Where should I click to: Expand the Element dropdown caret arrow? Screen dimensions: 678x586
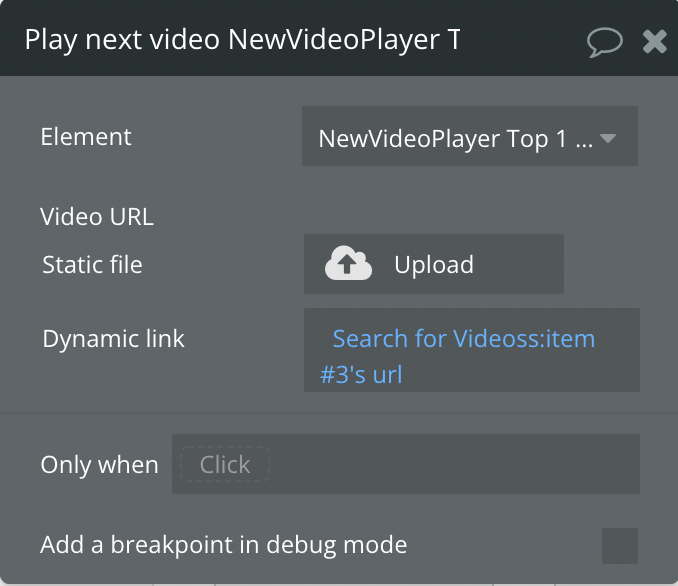pyautogui.click(x=608, y=138)
